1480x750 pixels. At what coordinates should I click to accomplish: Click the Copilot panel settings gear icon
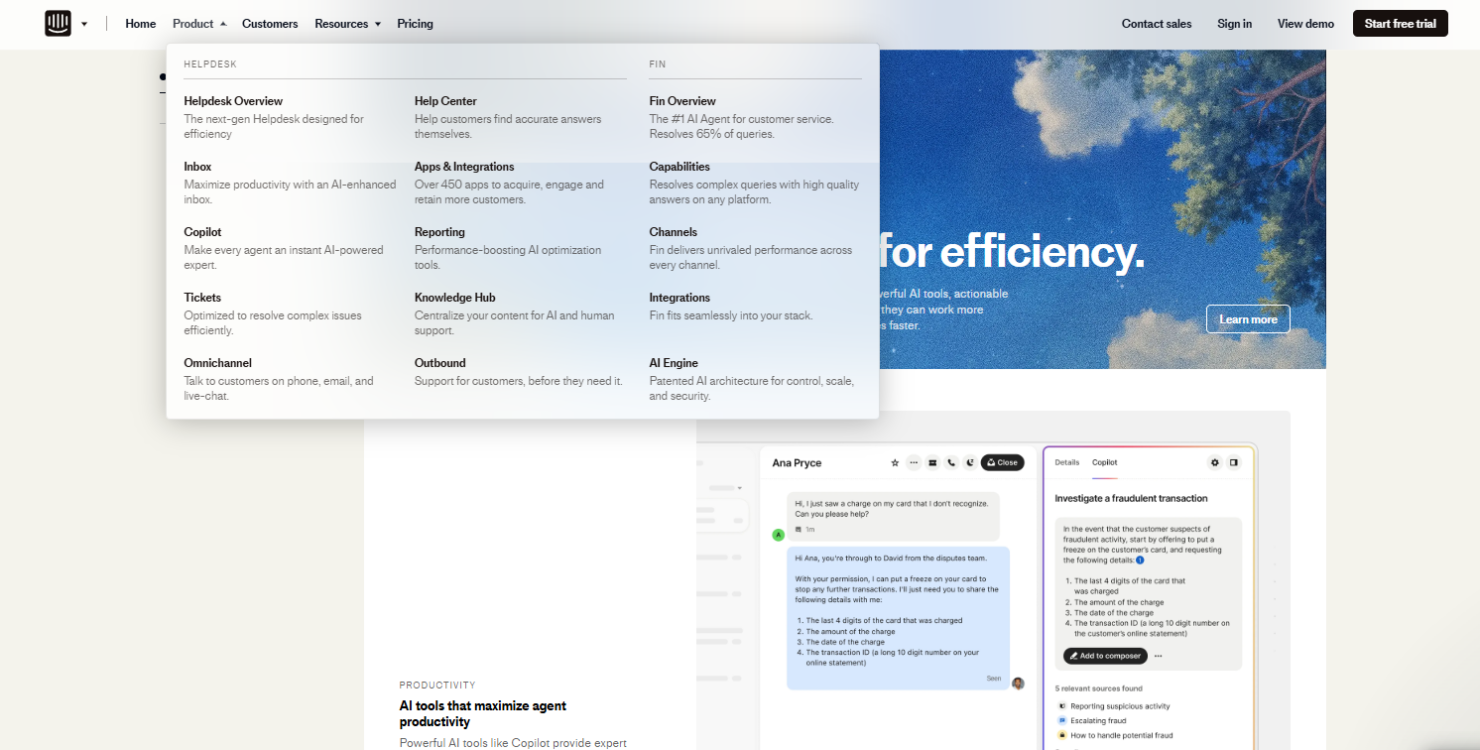(x=1215, y=462)
